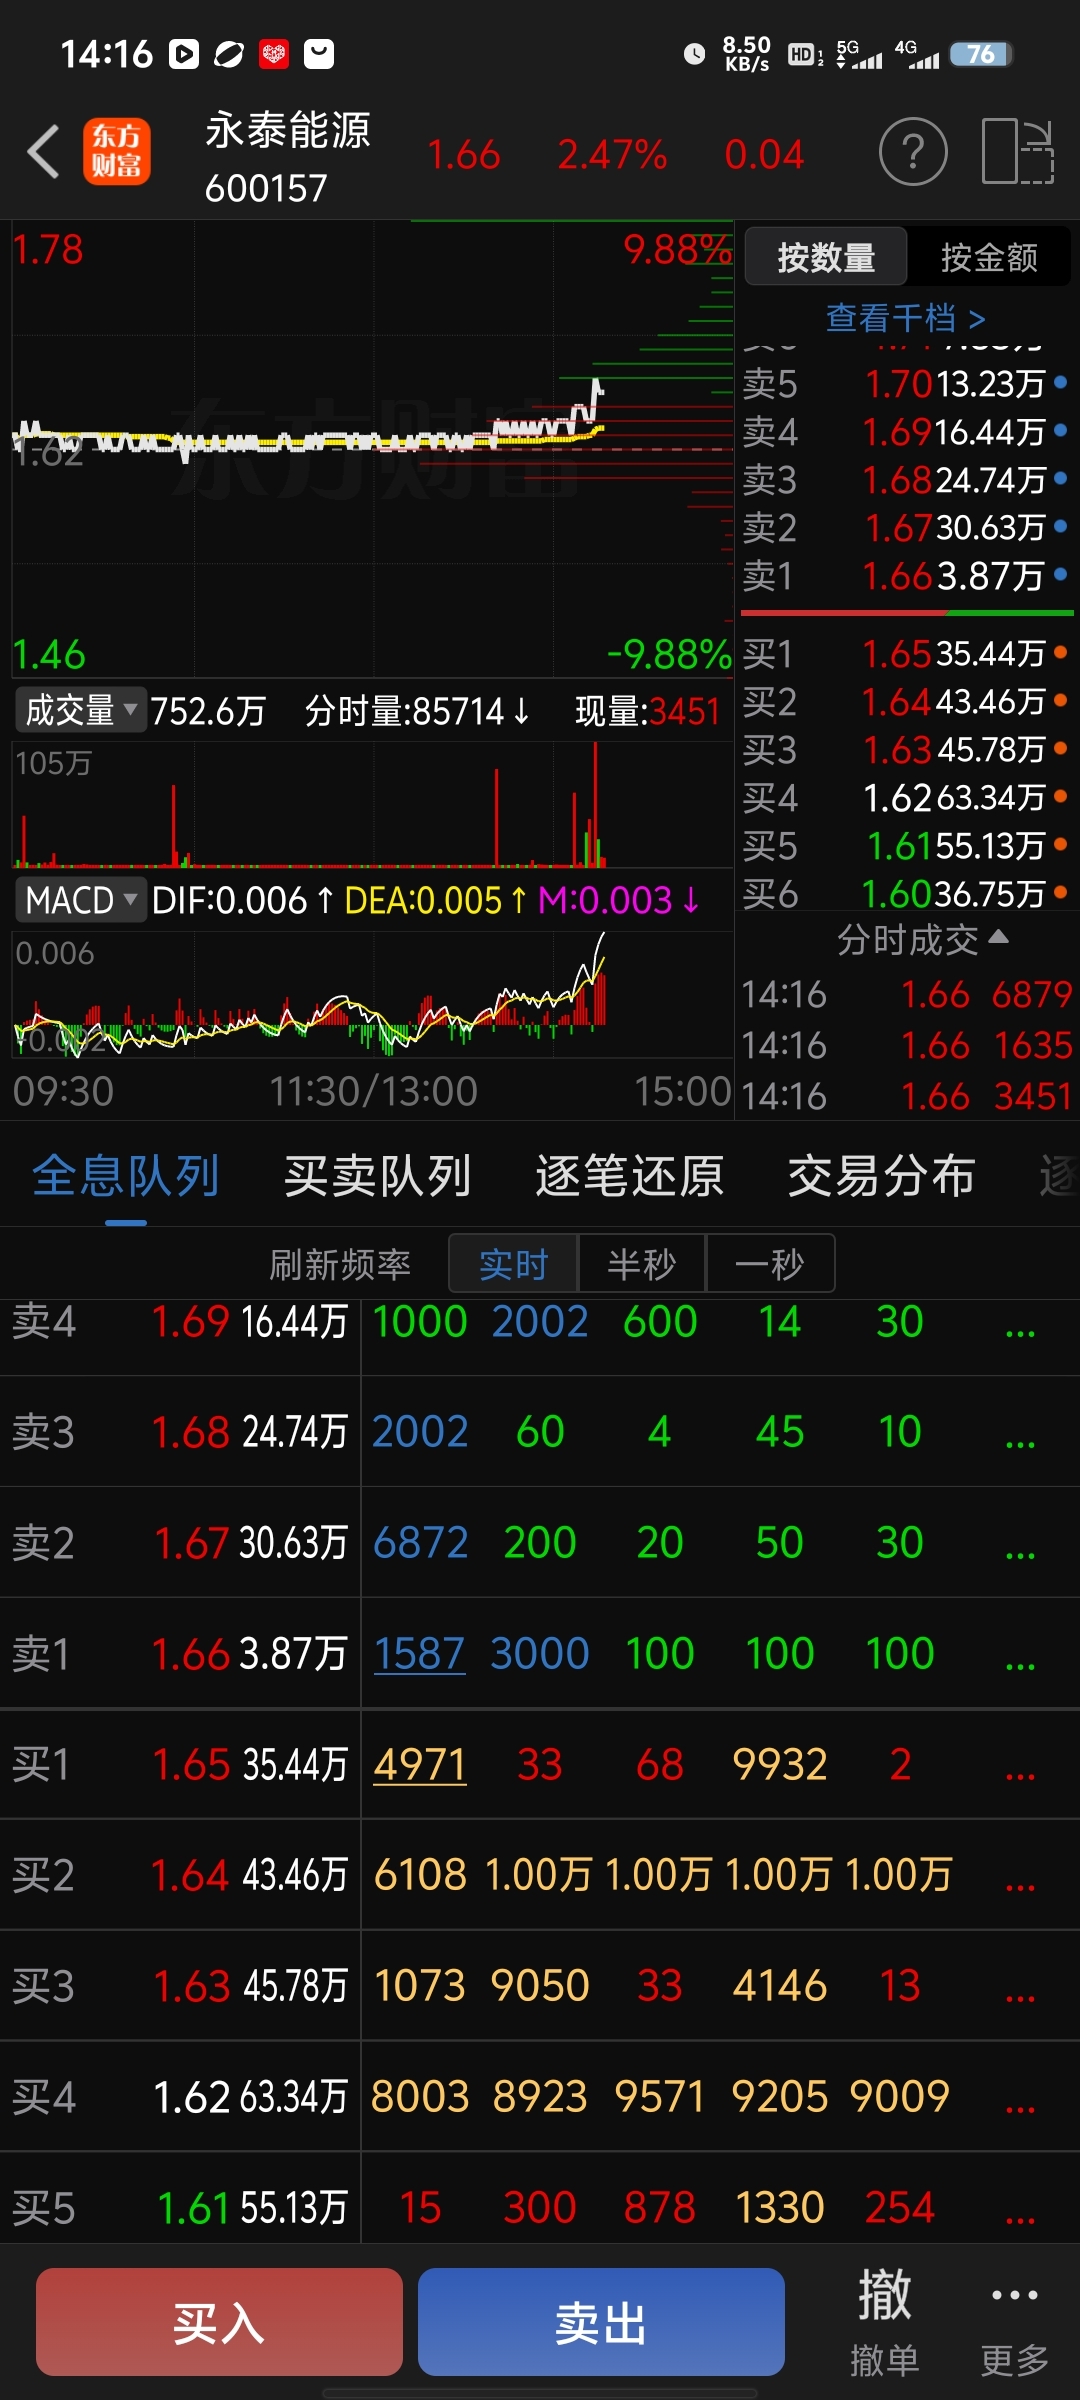The image size is (1080, 2400).
Task: Tap the blue 卖出 button
Action: 601,2322
